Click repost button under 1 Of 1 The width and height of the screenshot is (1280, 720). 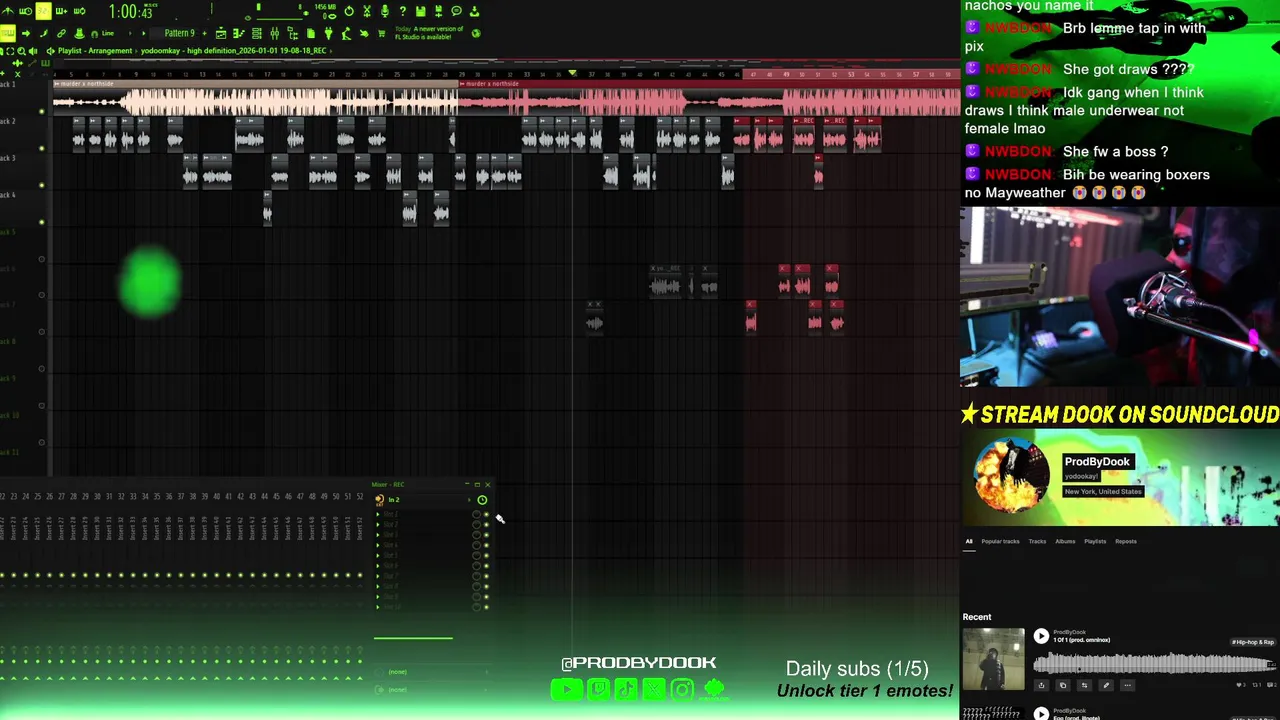point(1084,685)
